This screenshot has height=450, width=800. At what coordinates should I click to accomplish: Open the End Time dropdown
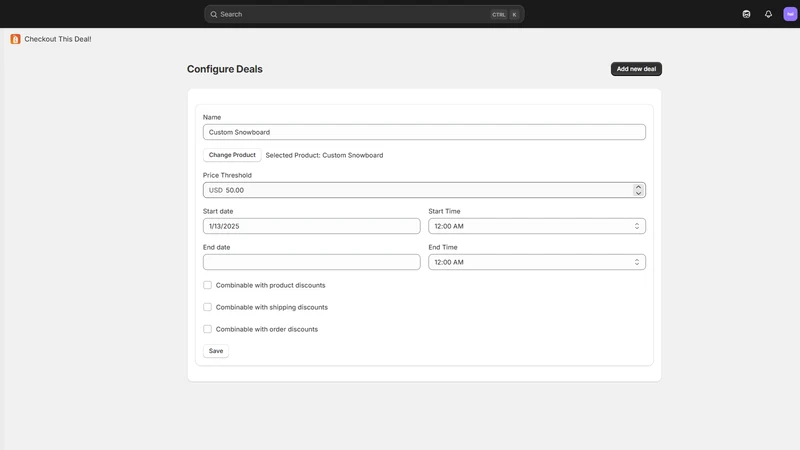click(x=537, y=262)
